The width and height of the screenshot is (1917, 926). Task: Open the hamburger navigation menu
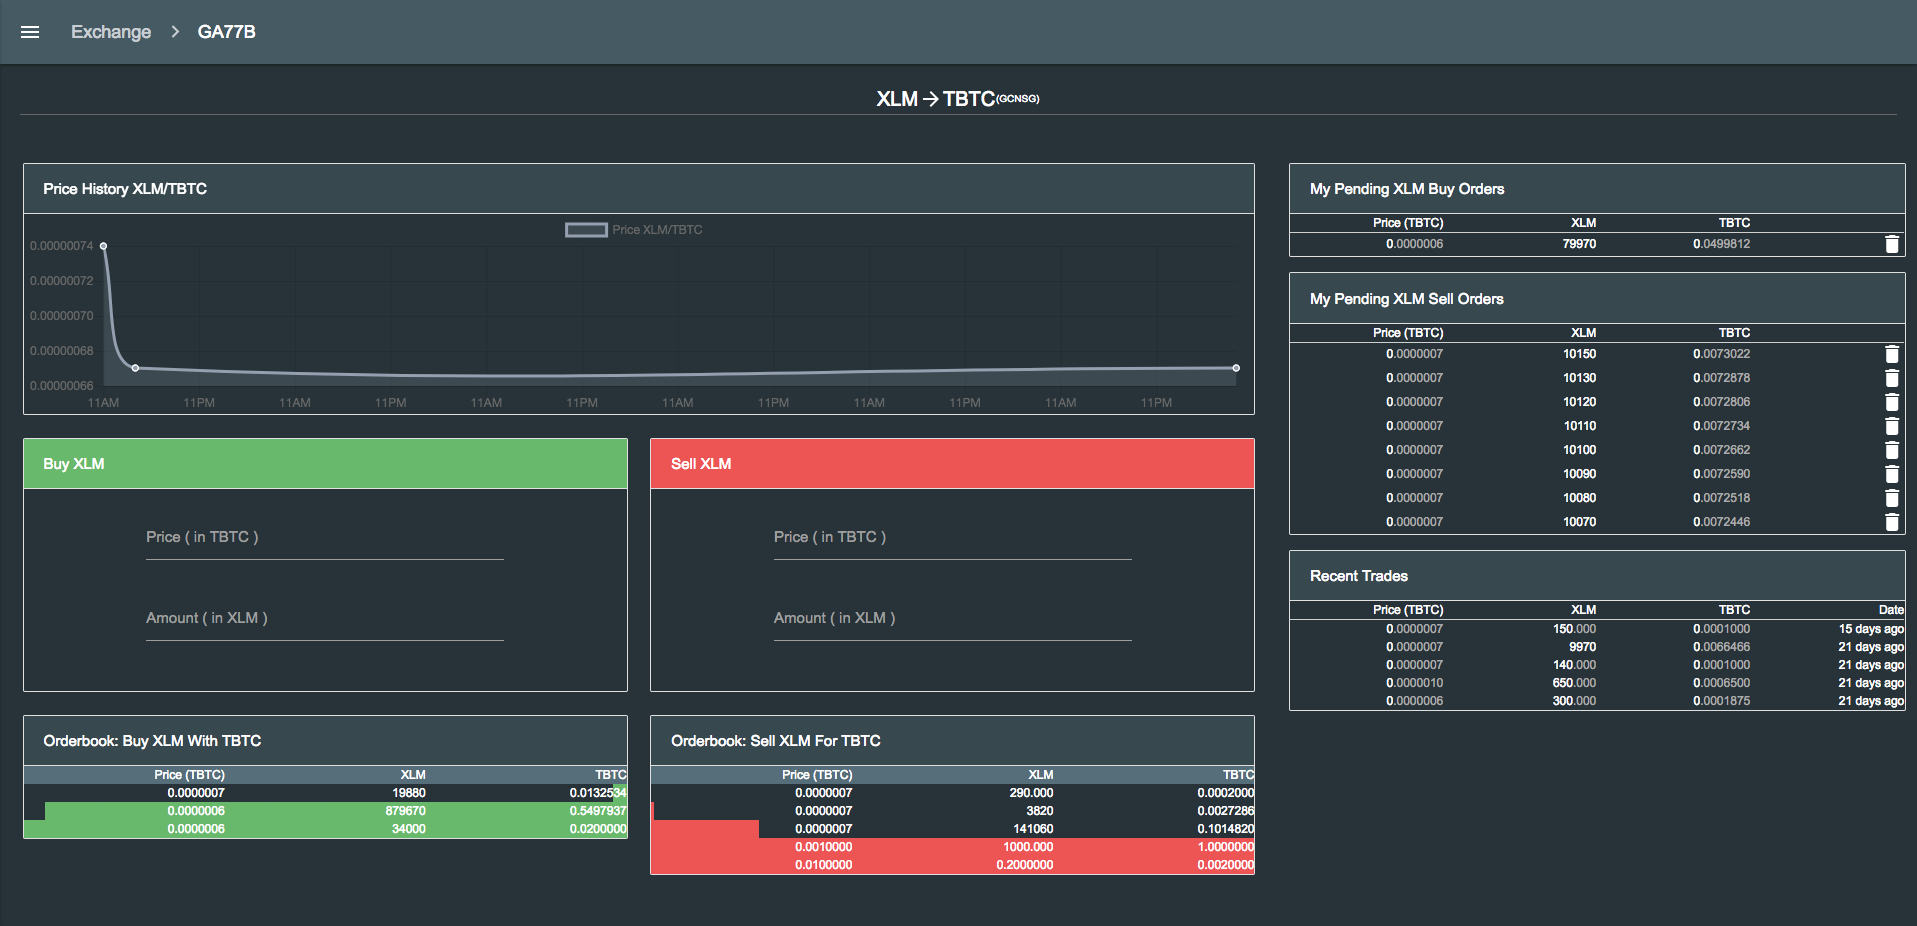[30, 32]
